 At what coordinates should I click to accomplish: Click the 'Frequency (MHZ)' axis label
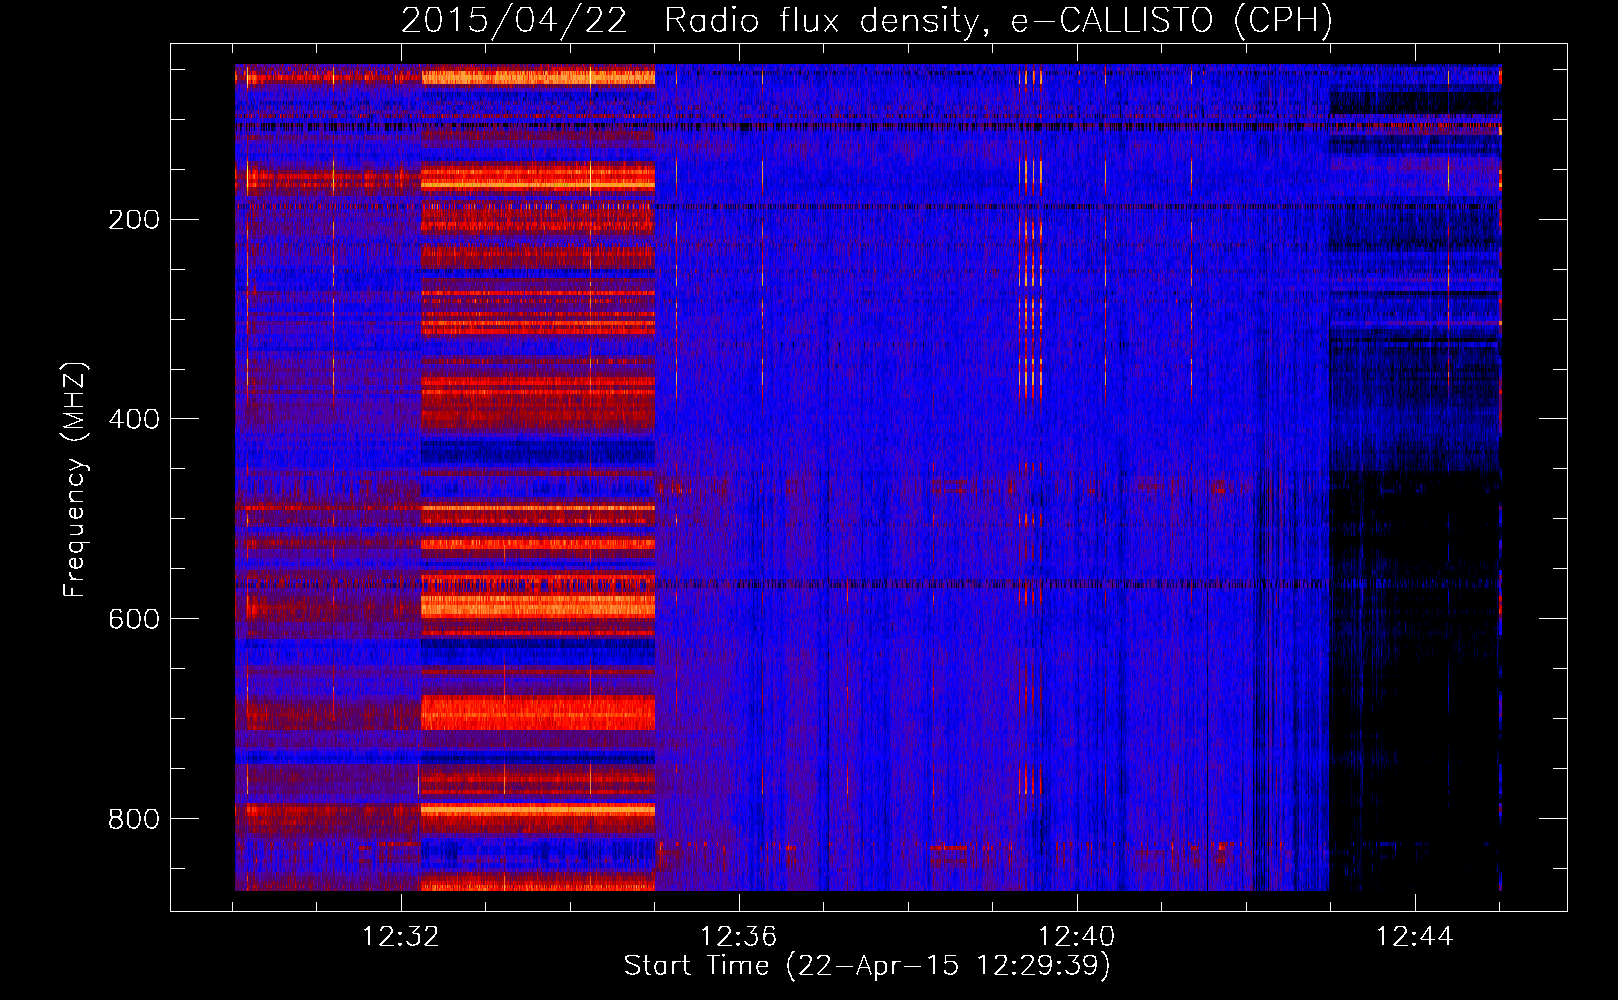click(75, 480)
